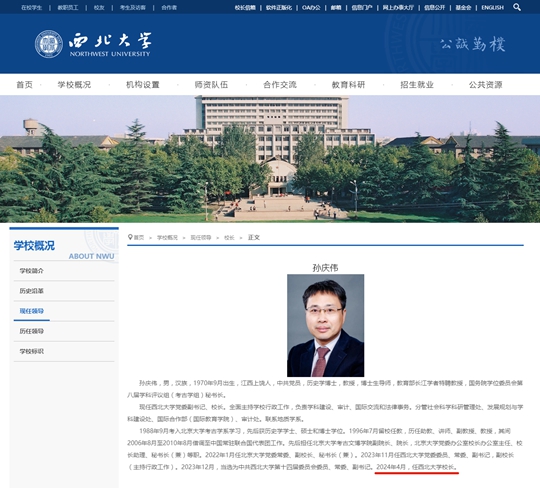Click the Northwest University logo emblem

pos(49,44)
